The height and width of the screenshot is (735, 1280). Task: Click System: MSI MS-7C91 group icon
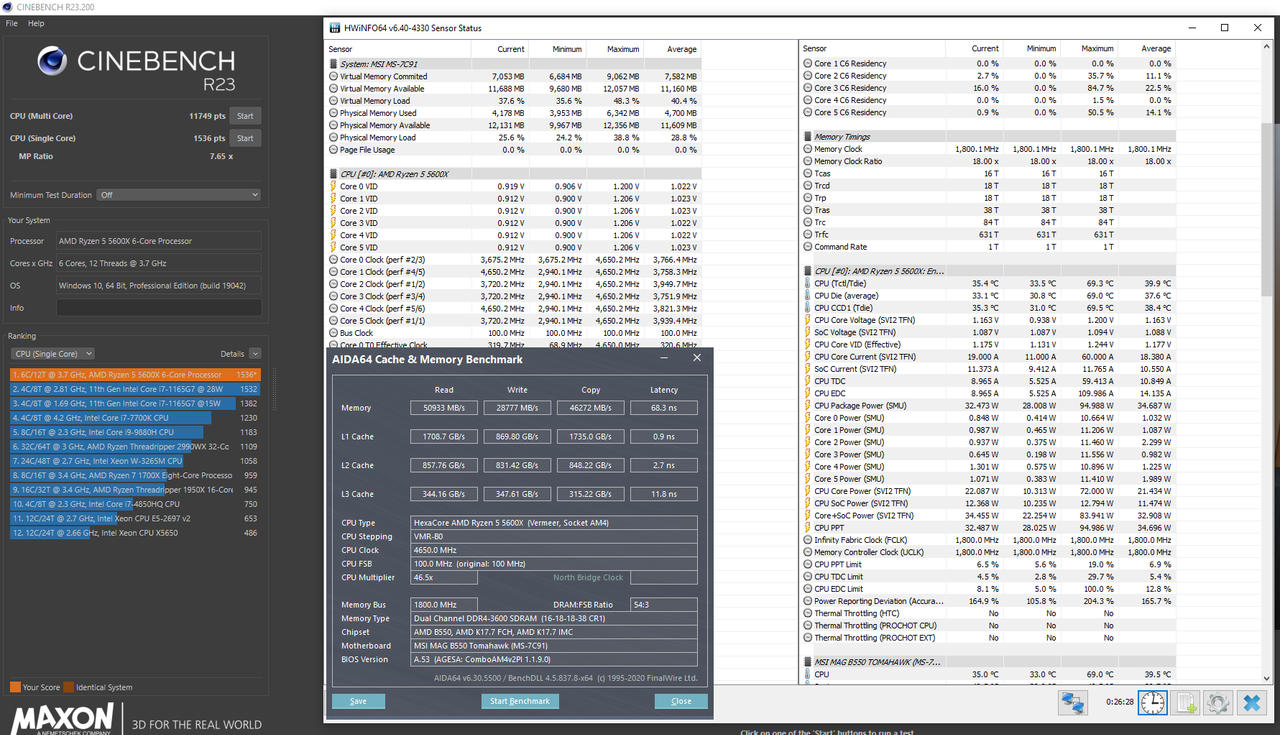(333, 63)
